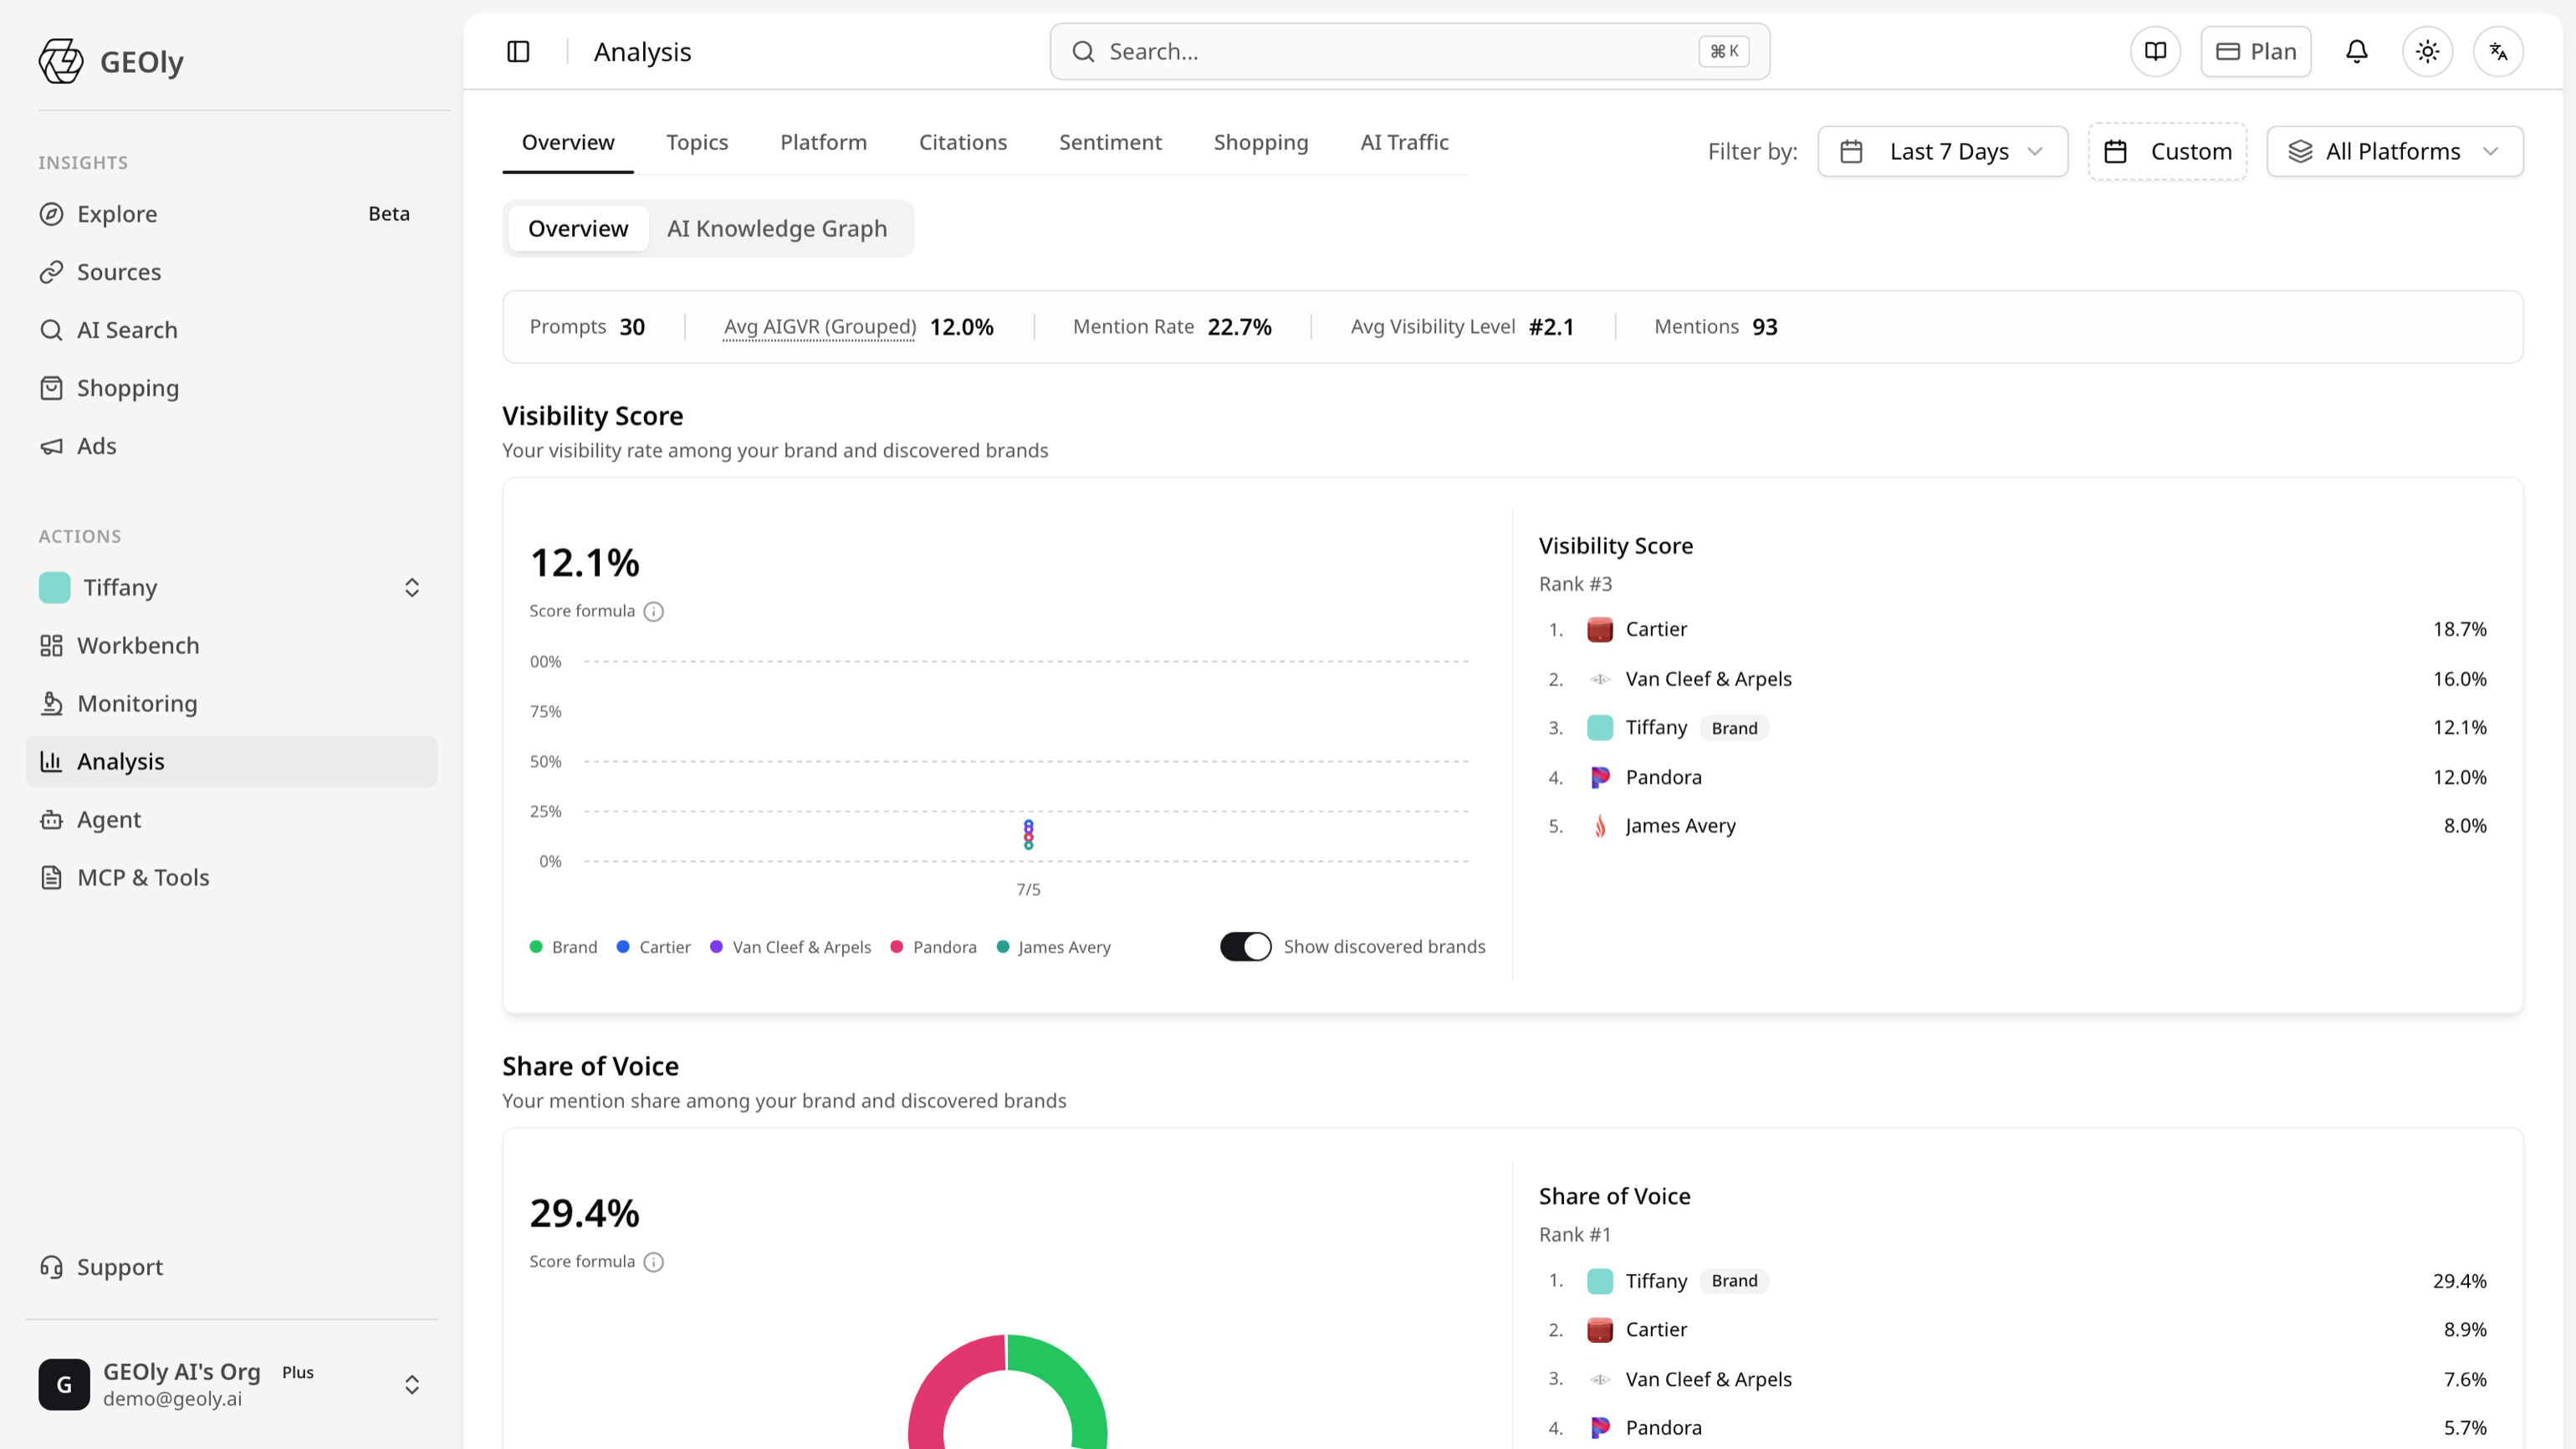The image size is (2576, 1449).
Task: Click the Plan button
Action: pos(2256,51)
